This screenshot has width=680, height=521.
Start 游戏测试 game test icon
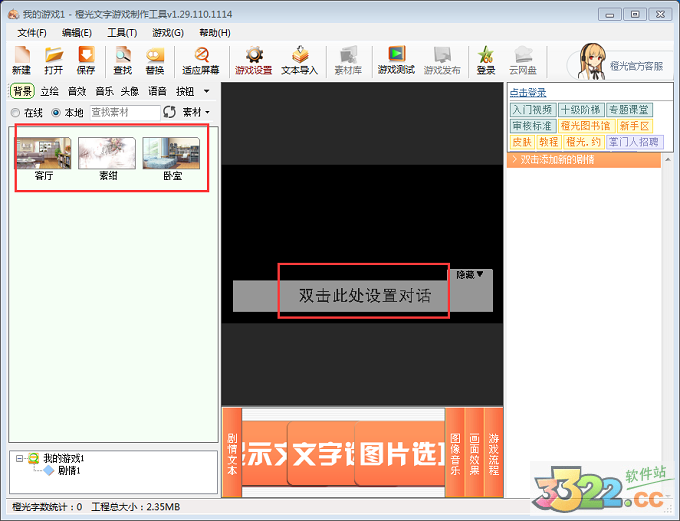[396, 60]
